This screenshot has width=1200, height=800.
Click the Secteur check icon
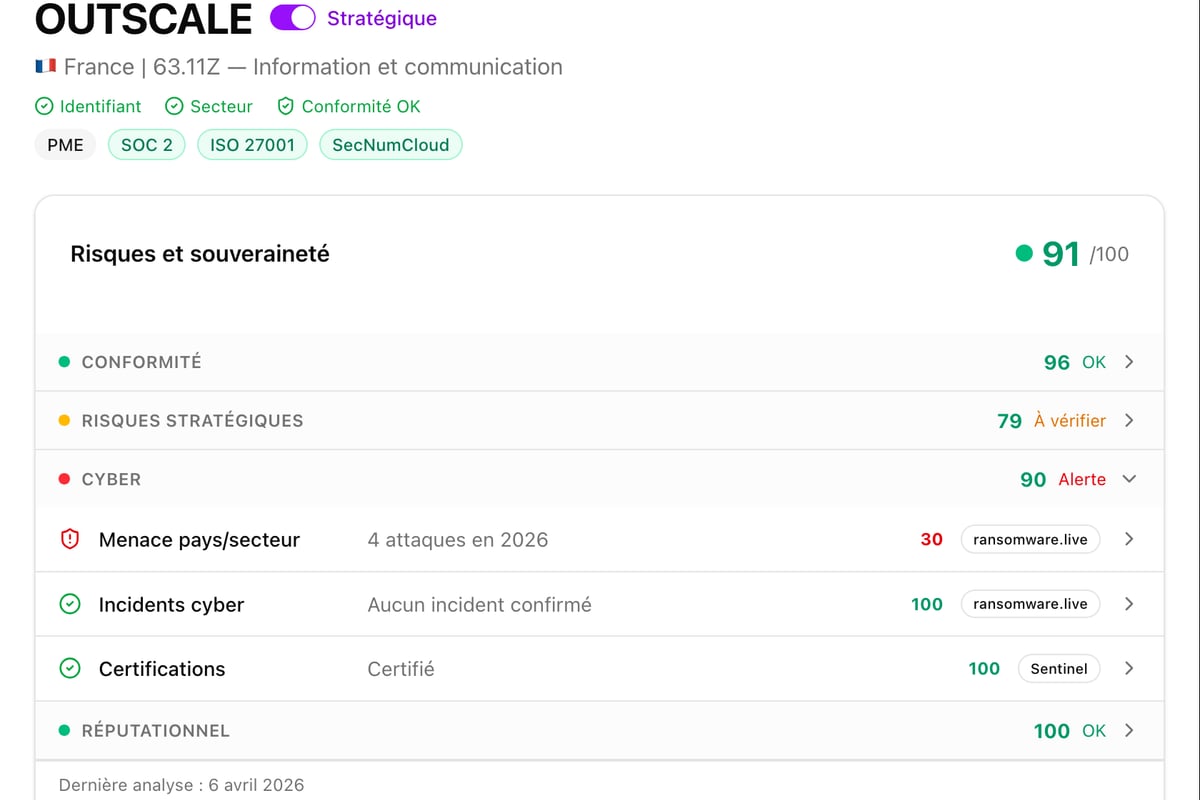174,106
